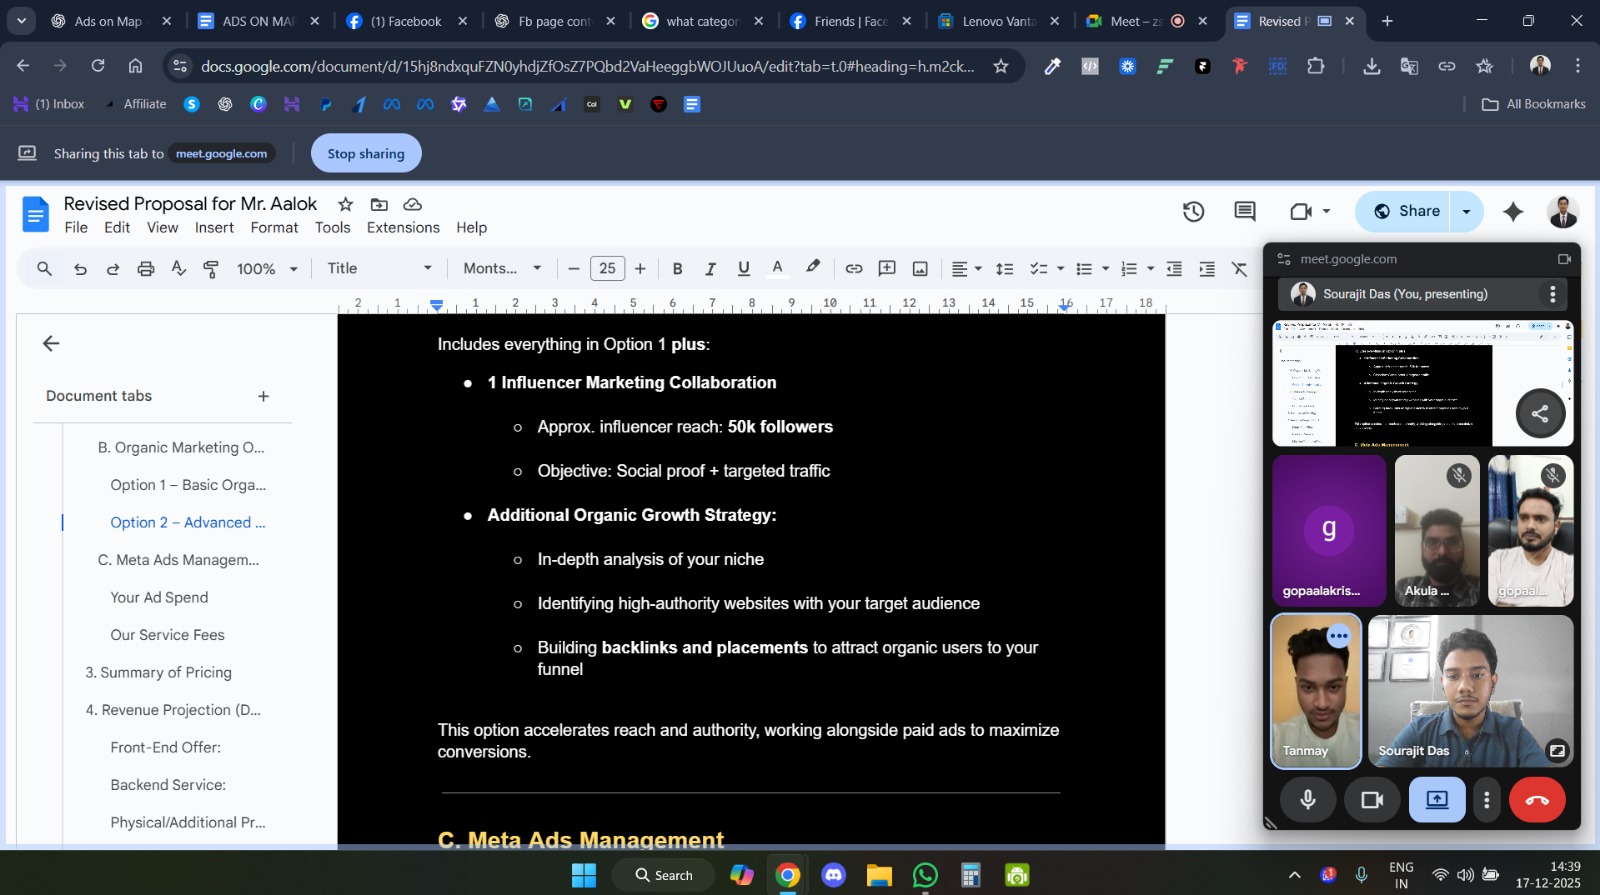The height and width of the screenshot is (895, 1600).
Task: Toggle bold formatting
Action: coord(678,268)
